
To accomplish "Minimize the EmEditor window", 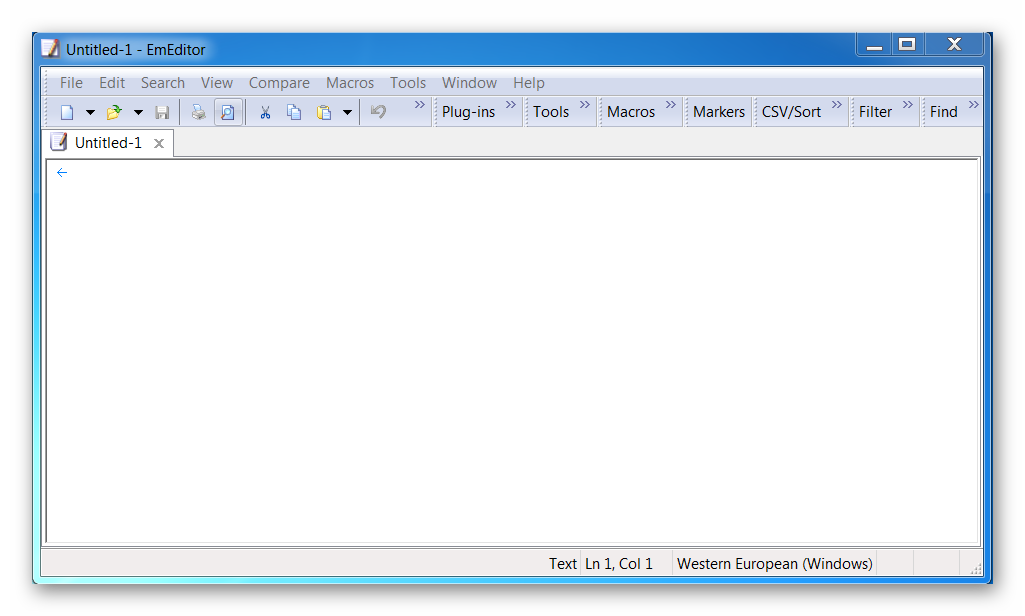I will (874, 45).
